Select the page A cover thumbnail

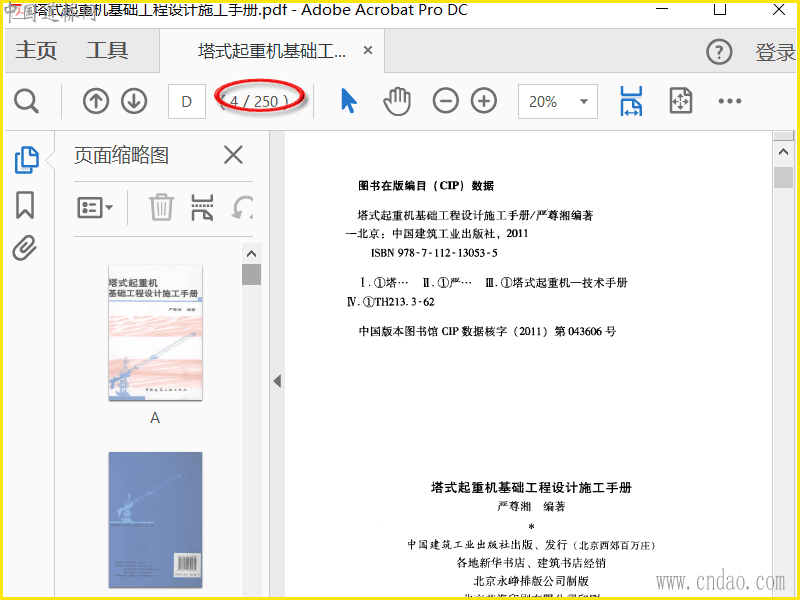coord(155,333)
